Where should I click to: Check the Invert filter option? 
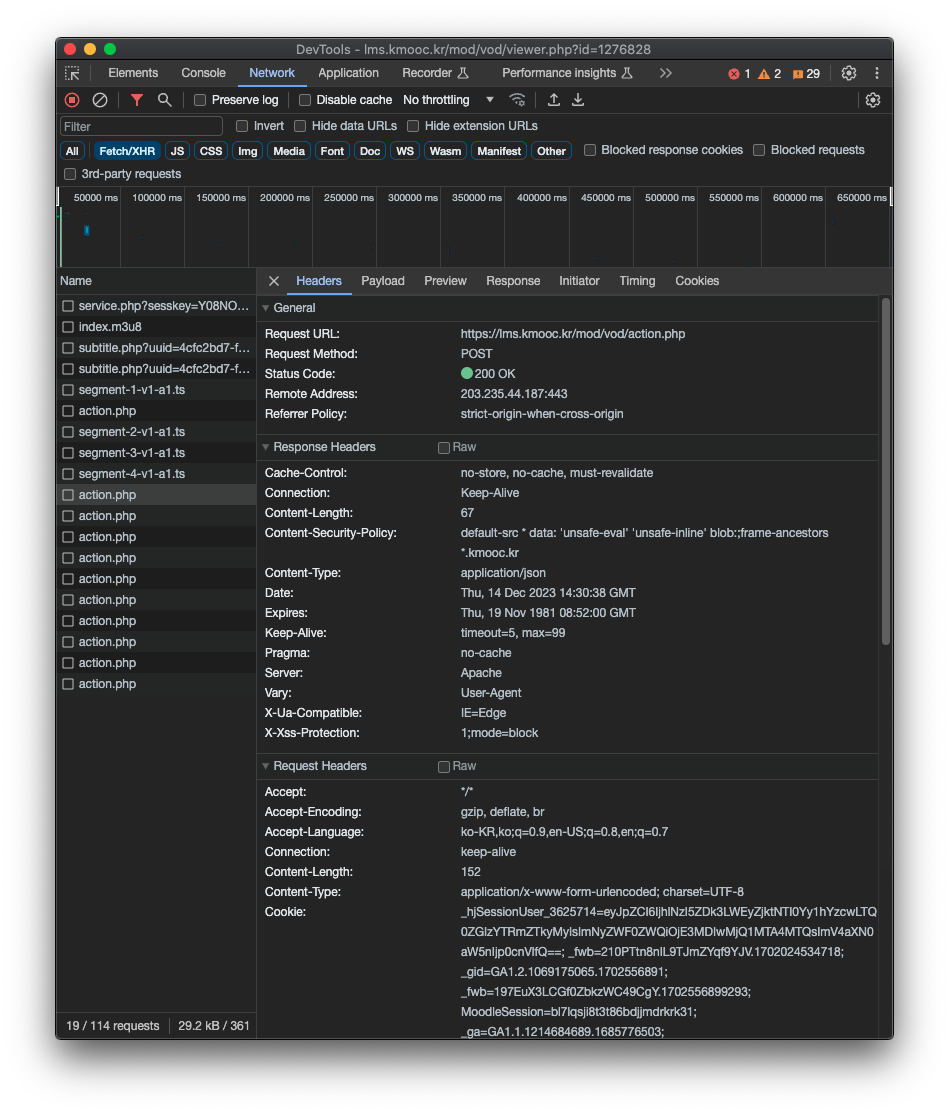pos(242,126)
